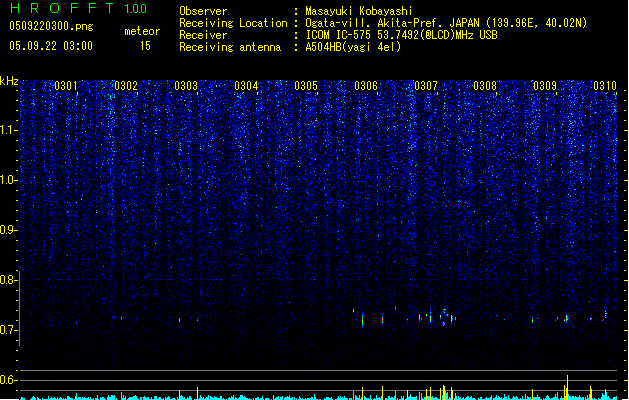Click the 0.7 kHz axis label
The image size is (629, 400).
point(8,330)
